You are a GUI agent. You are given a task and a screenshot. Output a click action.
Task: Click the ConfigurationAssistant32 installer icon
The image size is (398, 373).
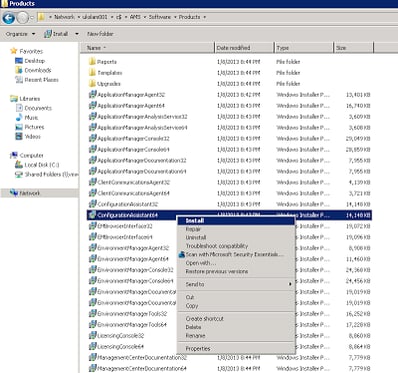[x=92, y=204]
